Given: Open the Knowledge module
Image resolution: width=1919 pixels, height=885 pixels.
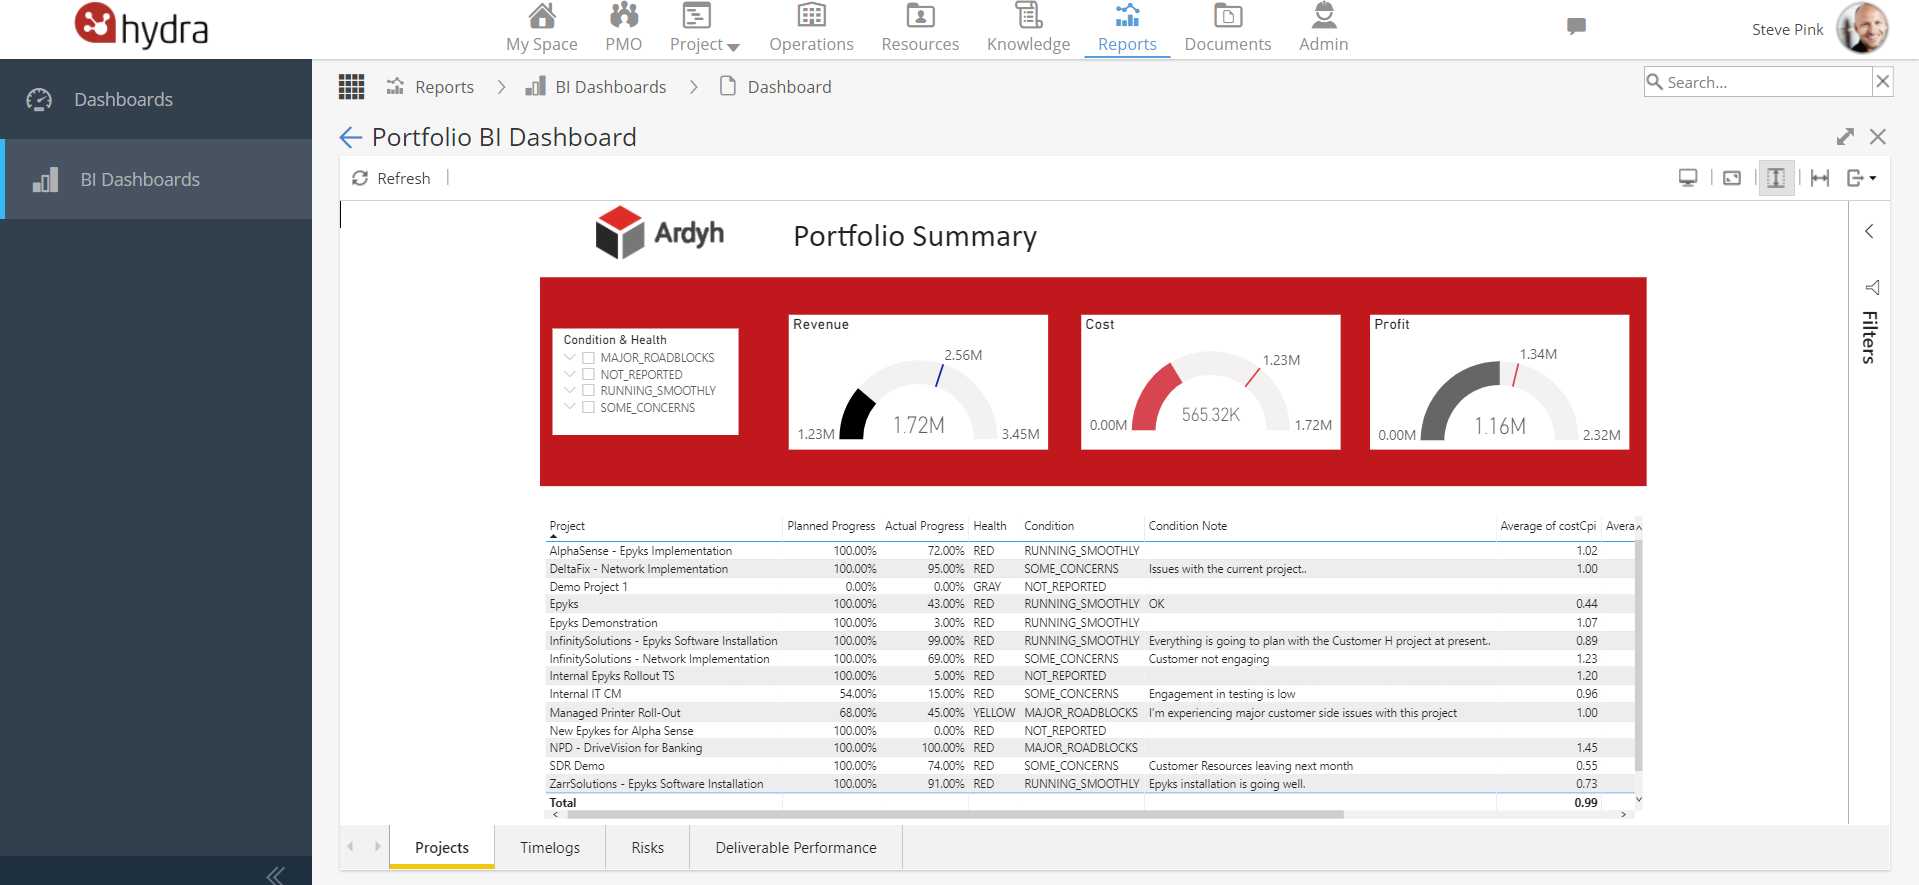Looking at the screenshot, I should [x=1028, y=28].
